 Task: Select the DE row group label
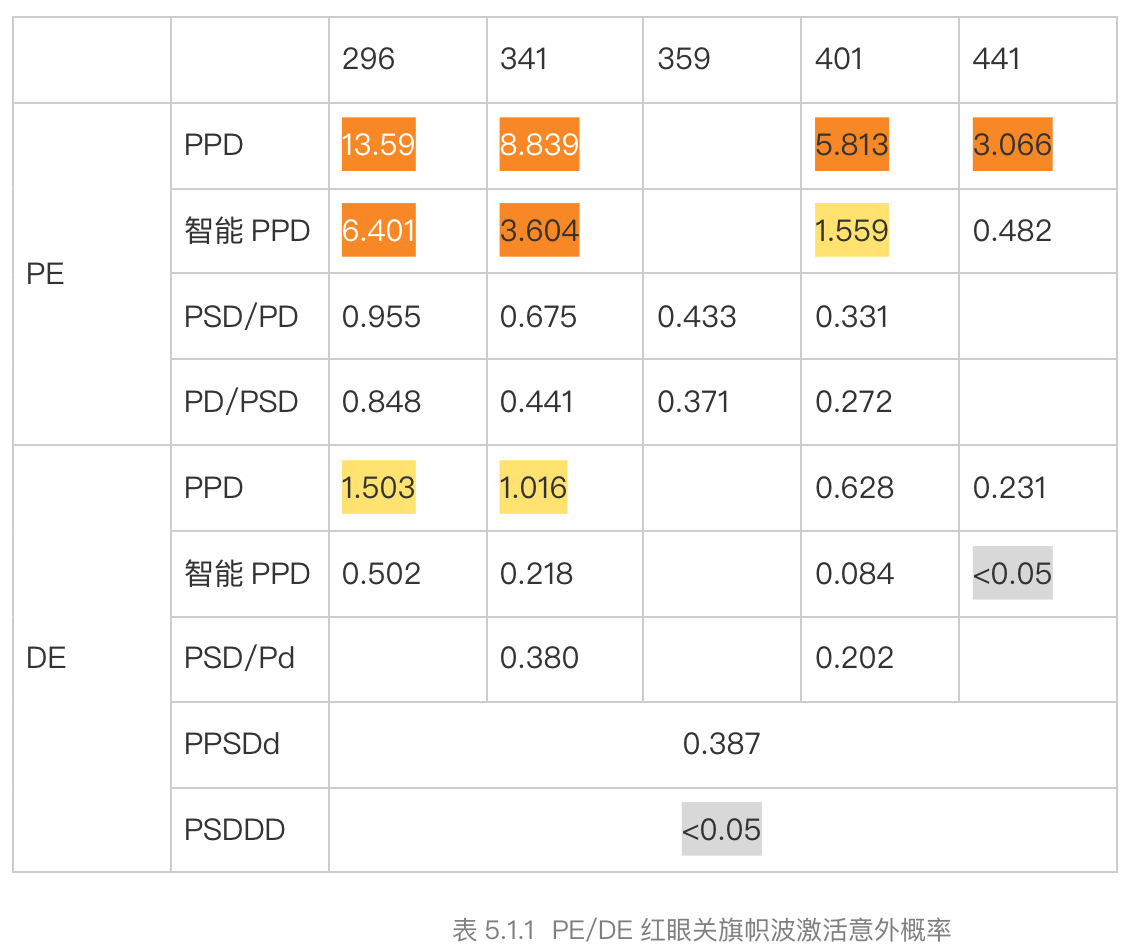tap(46, 659)
